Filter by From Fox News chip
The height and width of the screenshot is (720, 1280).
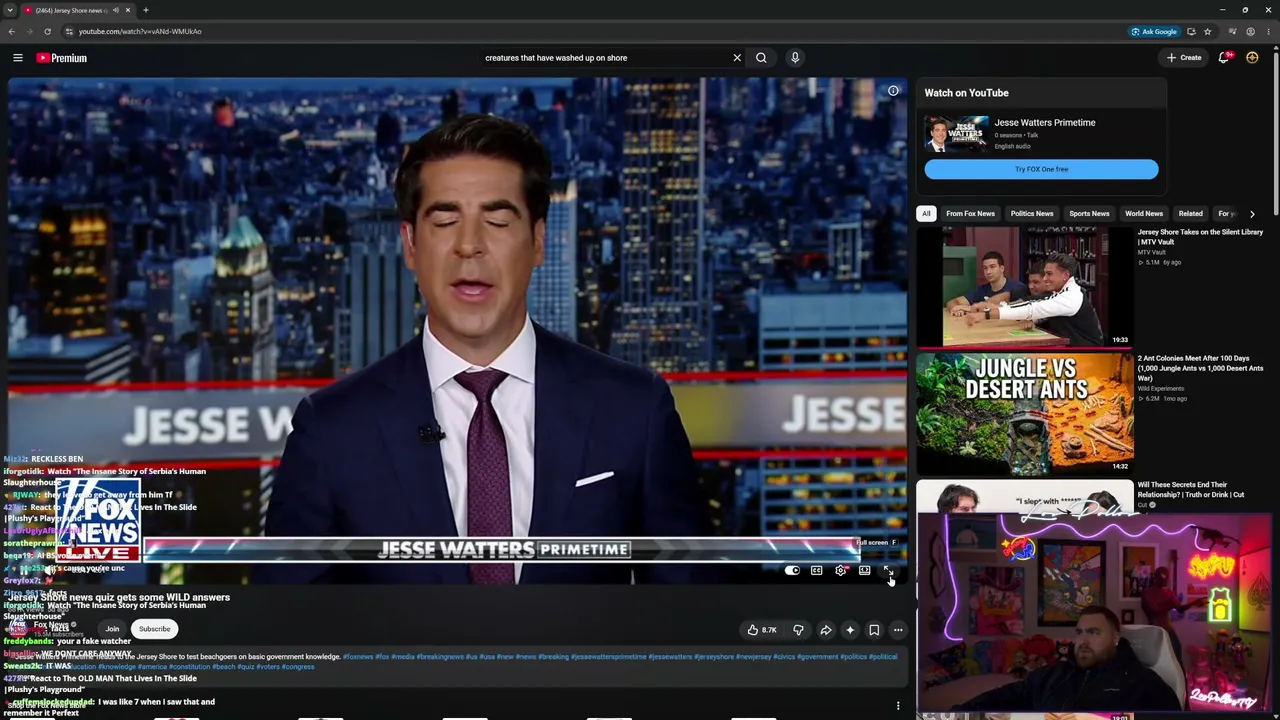[970, 214]
